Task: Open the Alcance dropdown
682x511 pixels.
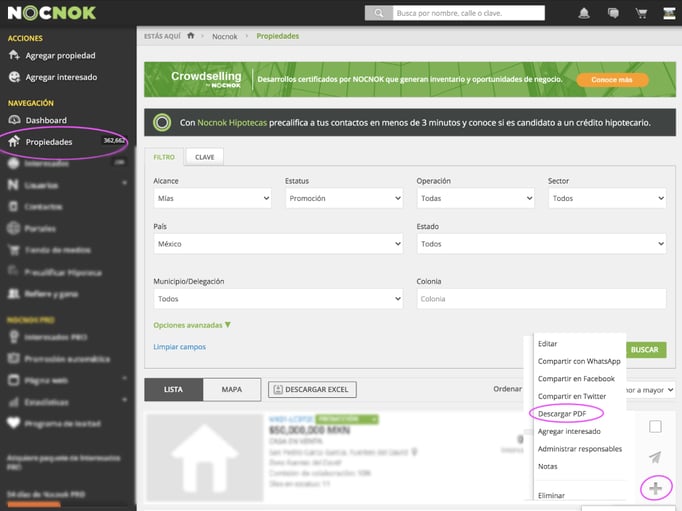Action: tap(212, 198)
